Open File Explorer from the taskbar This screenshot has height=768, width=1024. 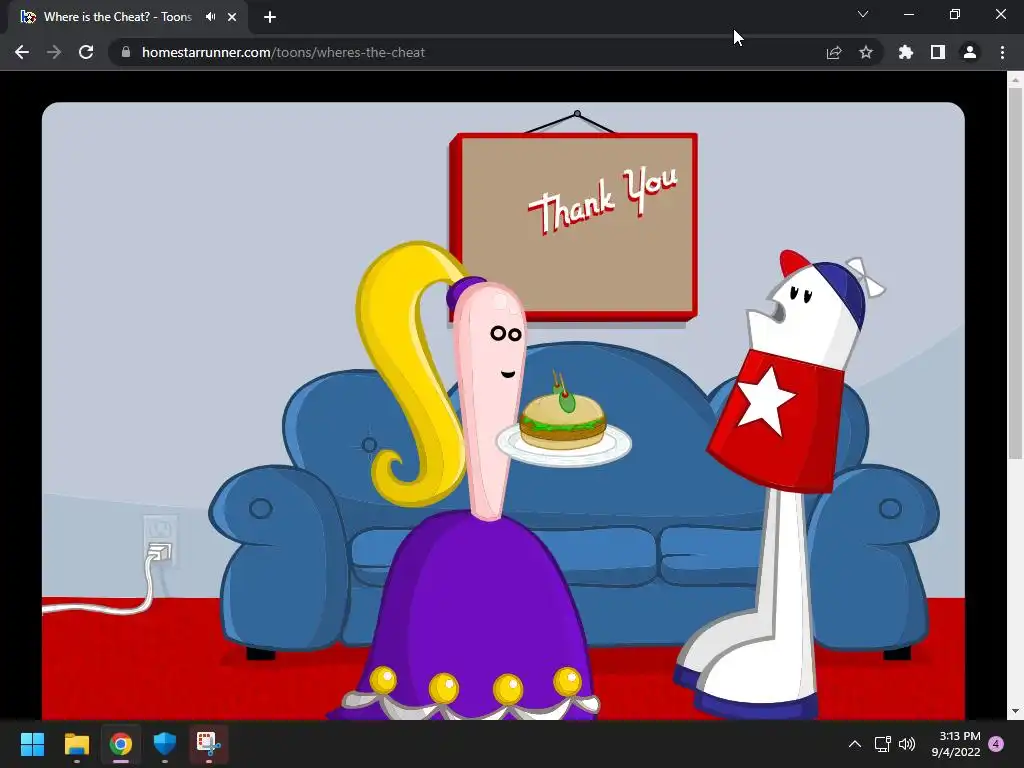[76, 744]
